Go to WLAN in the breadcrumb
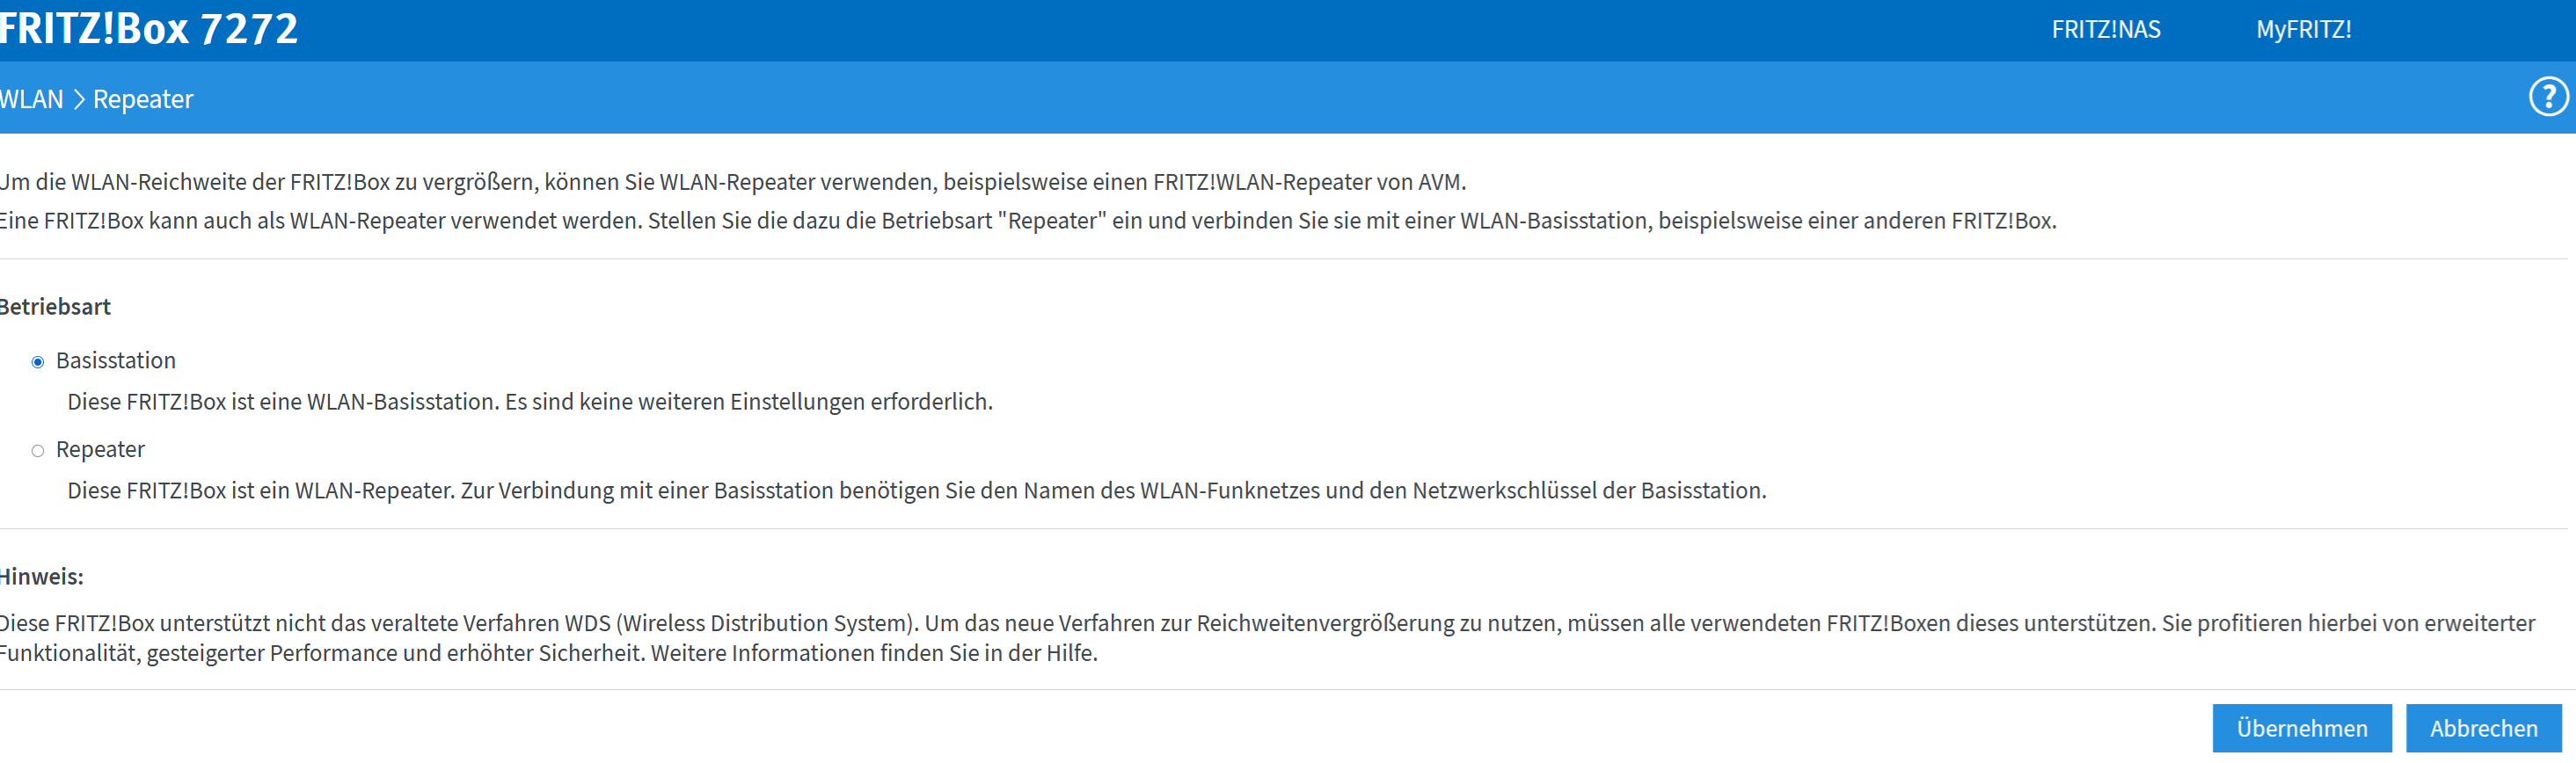The width and height of the screenshot is (2576, 763). pyautogui.click(x=31, y=99)
